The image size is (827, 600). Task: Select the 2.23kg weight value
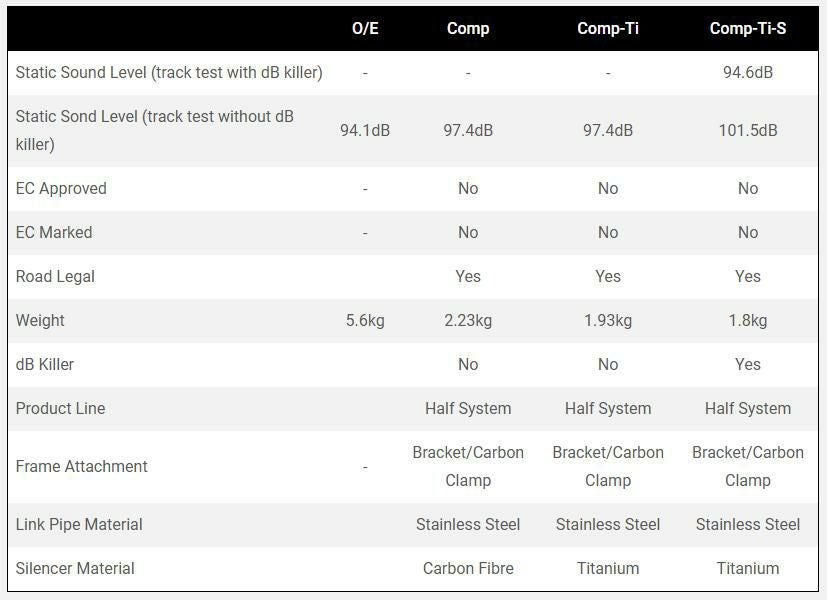tap(468, 320)
